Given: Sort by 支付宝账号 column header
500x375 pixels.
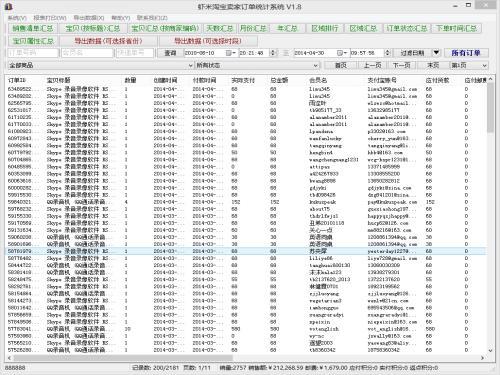Looking at the screenshot, I should click(x=395, y=80).
